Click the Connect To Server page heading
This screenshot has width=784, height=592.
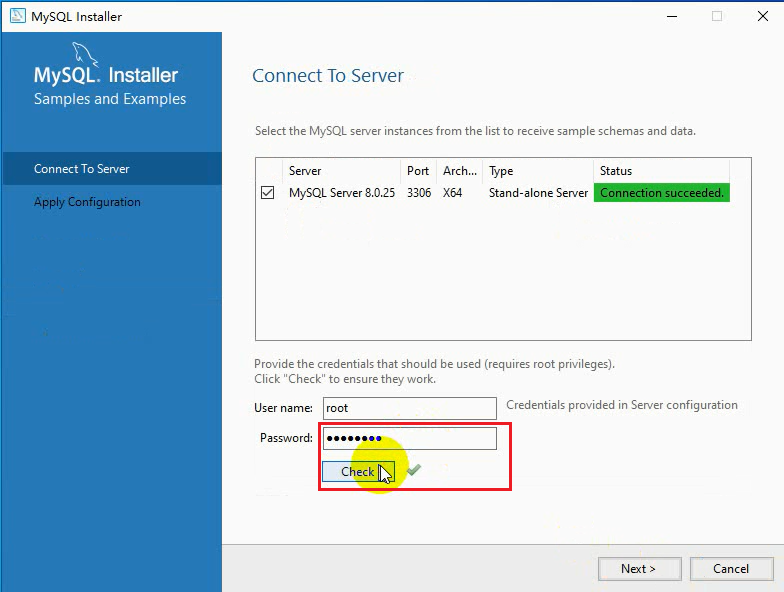coord(328,76)
